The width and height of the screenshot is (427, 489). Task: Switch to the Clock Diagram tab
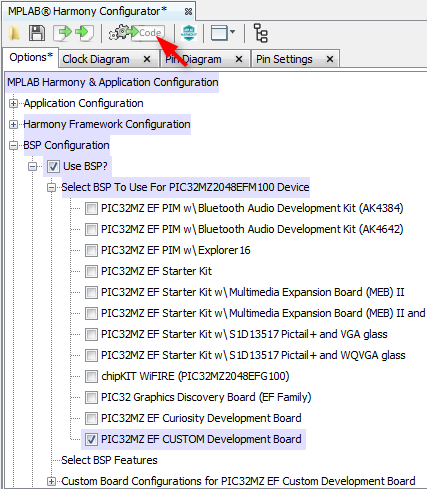[96, 59]
